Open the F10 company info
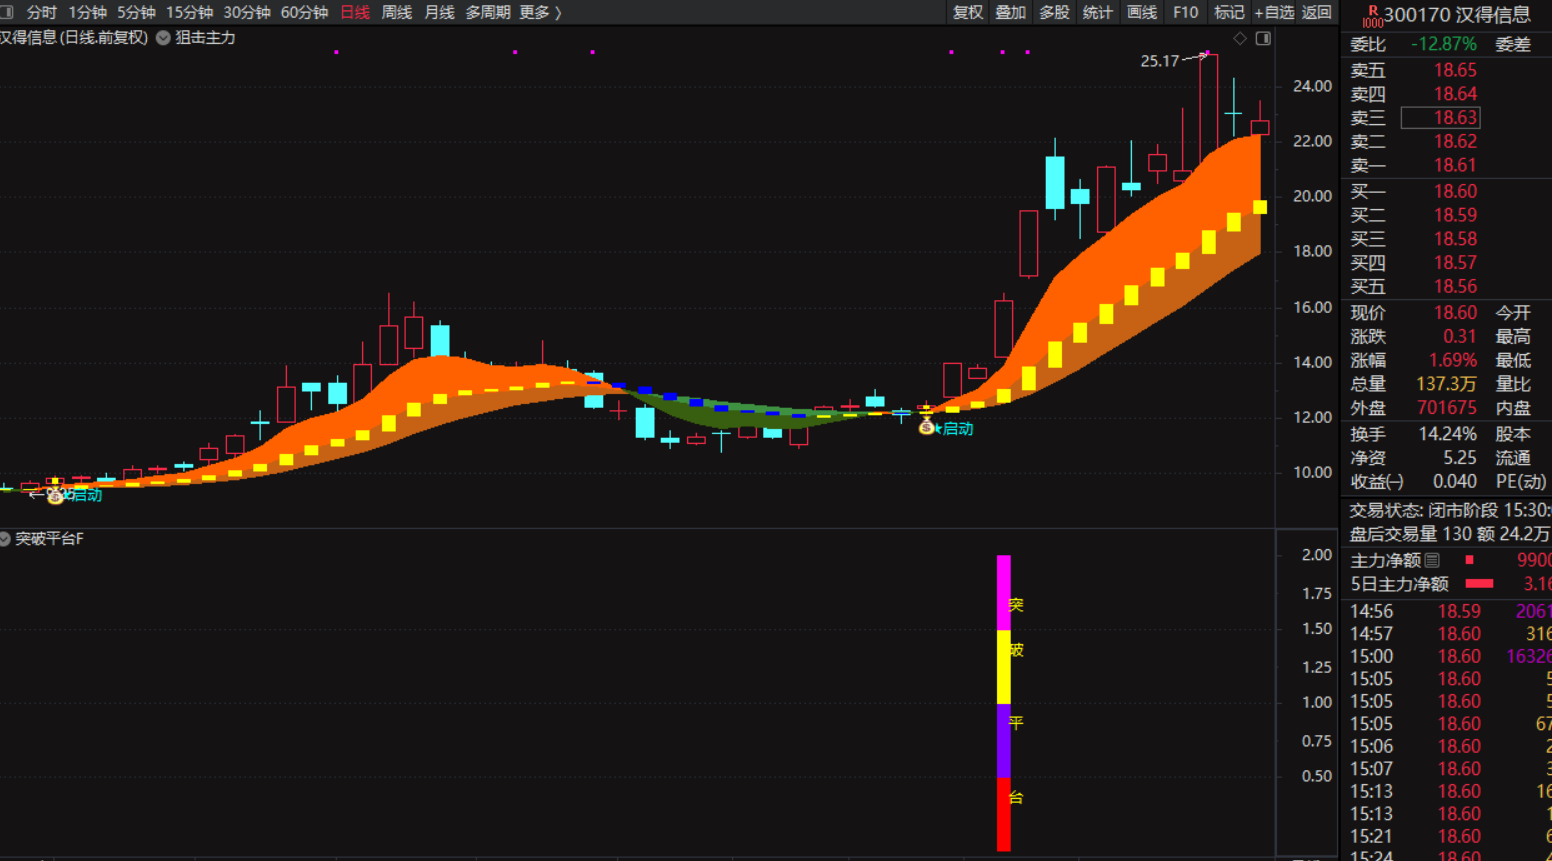The width and height of the screenshot is (1552, 861). pos(1185,12)
